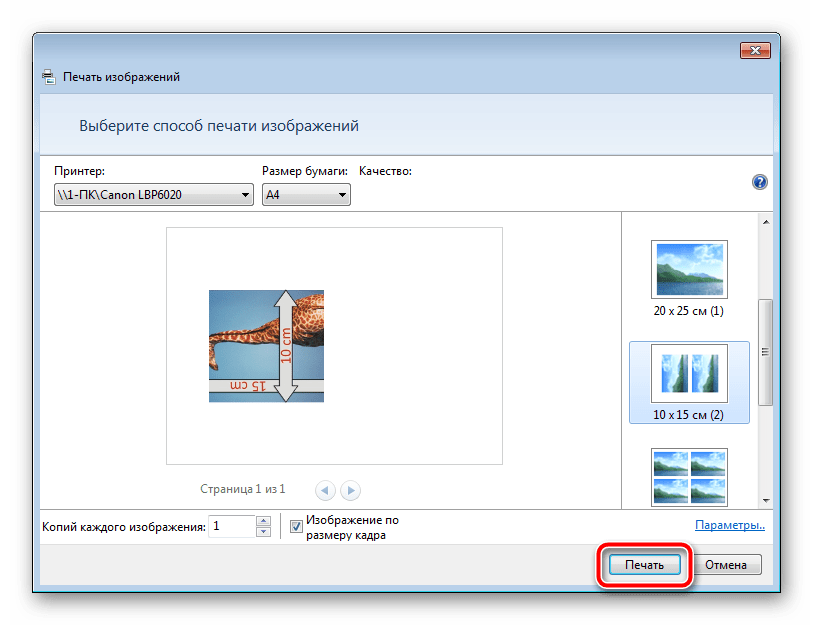This screenshot has width=813, height=625.
Task: Choose the four-photo layout thumbnail
Action: pos(689,476)
